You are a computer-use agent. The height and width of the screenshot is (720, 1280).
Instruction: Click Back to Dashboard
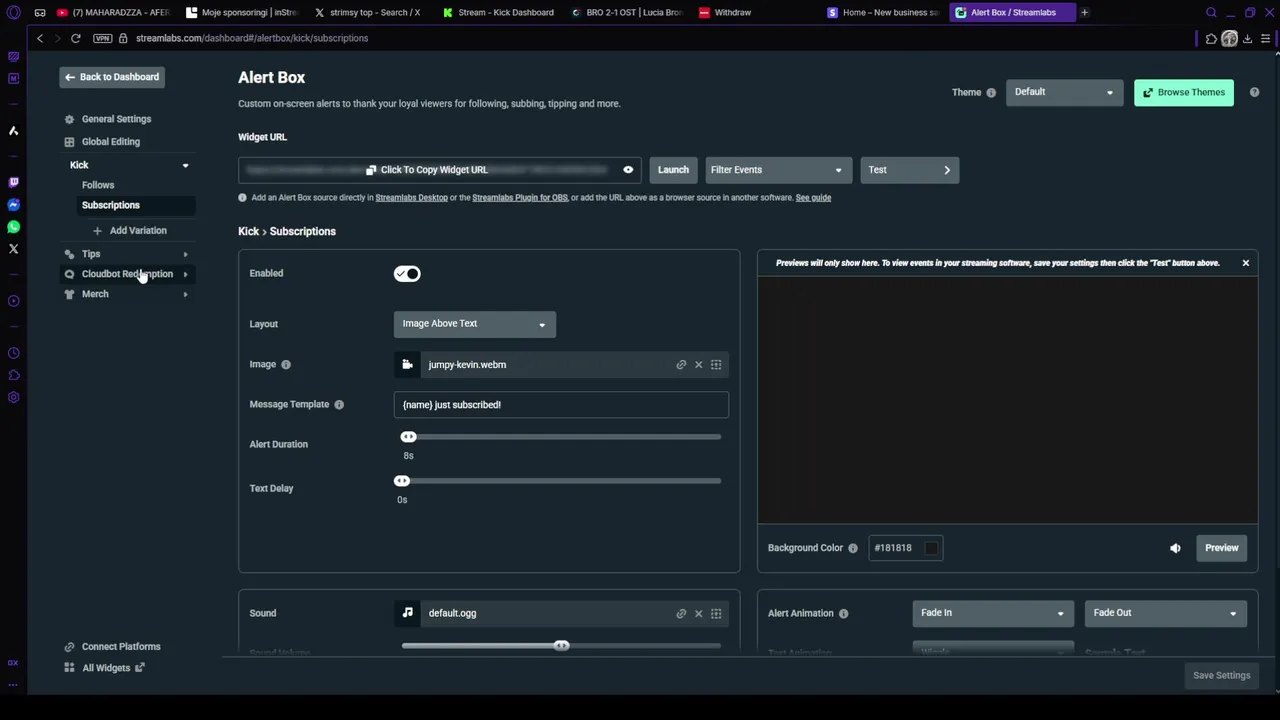click(x=112, y=77)
